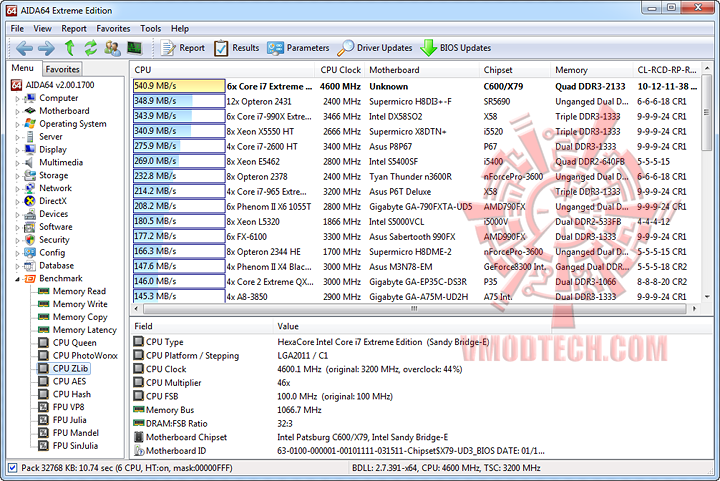The image size is (720, 481).
Task: Select the Database tree icon
Action: pos(30,265)
